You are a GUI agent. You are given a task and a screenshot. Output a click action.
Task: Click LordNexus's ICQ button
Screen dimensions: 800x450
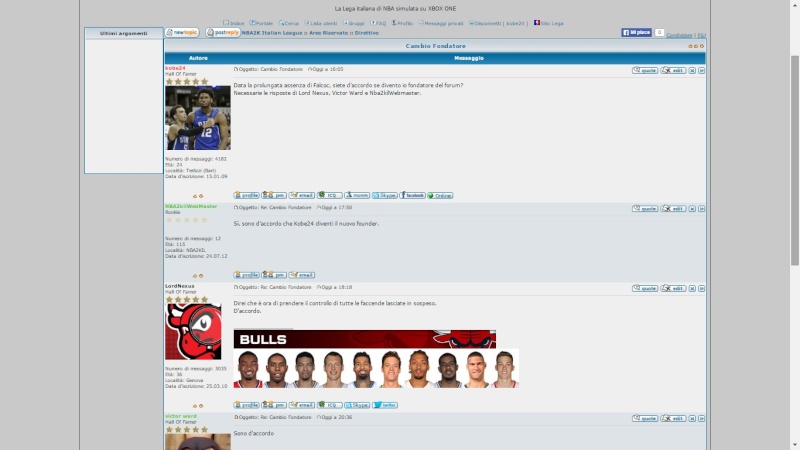(x=329, y=405)
